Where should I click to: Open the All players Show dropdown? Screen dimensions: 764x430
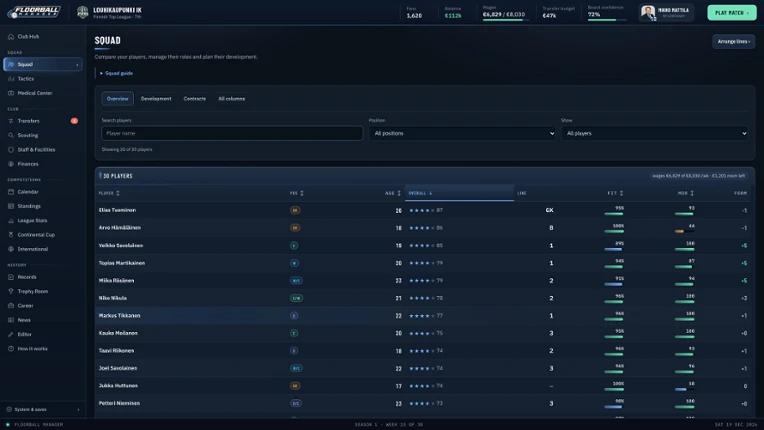[x=654, y=133]
